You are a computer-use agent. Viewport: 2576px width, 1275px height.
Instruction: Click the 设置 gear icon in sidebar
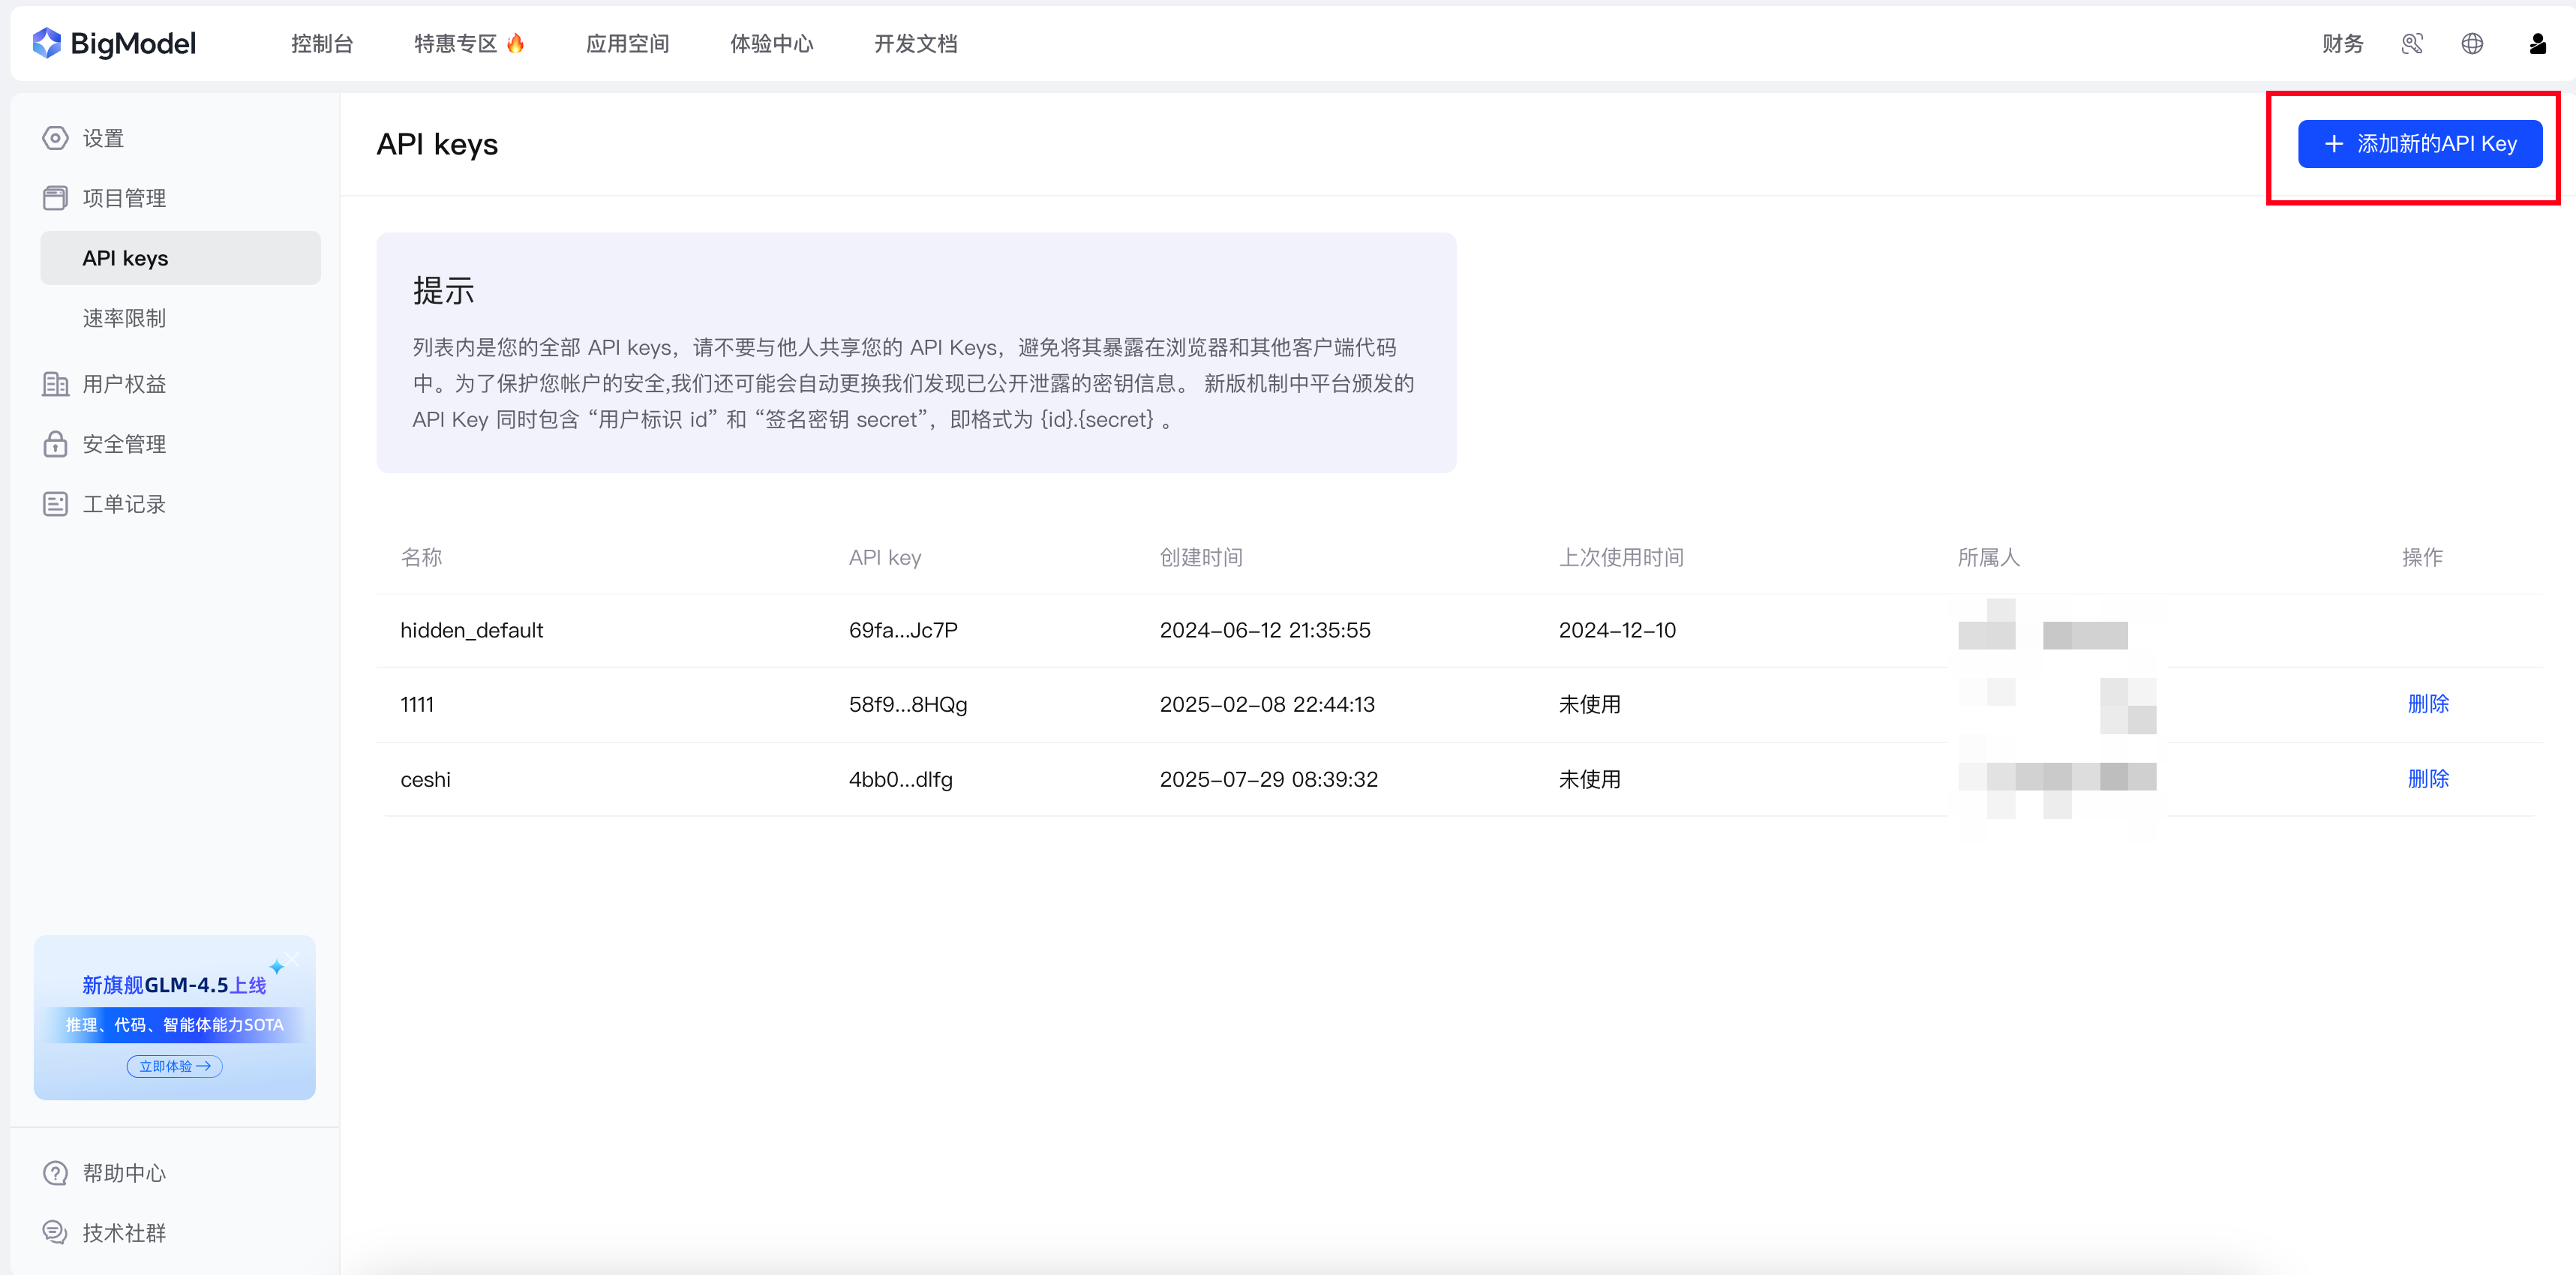[55, 138]
